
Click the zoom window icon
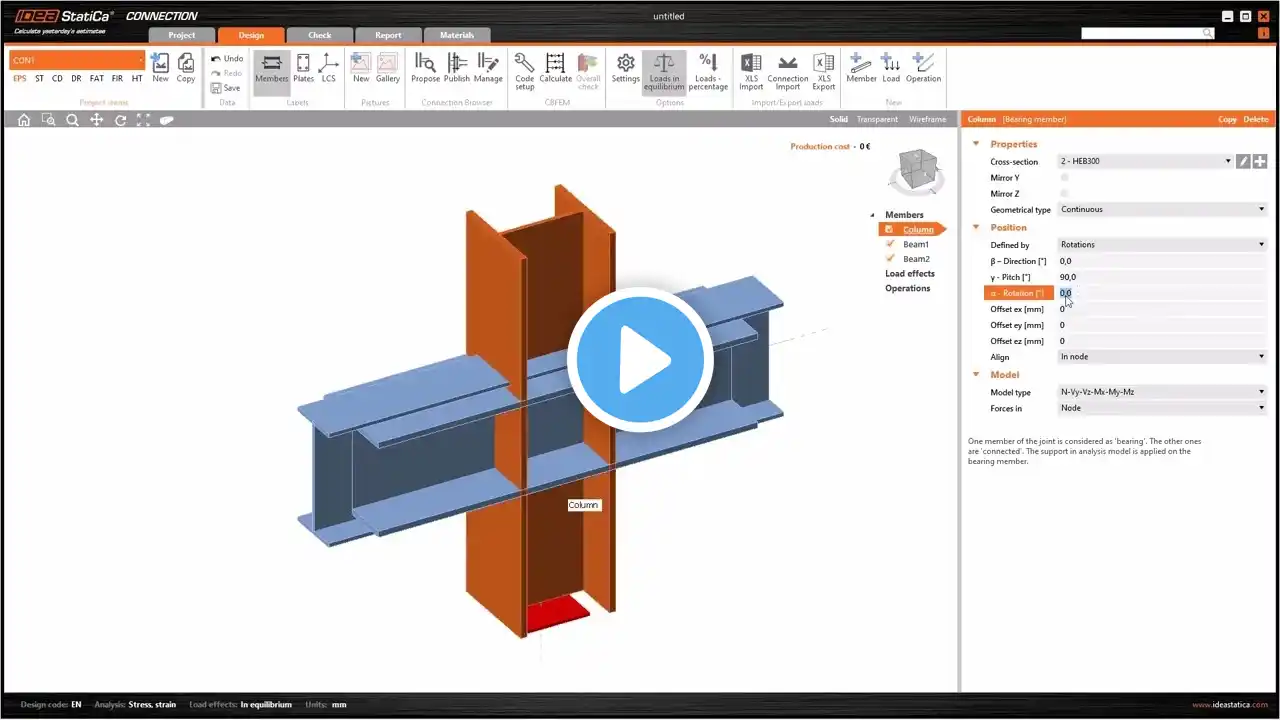[48, 120]
